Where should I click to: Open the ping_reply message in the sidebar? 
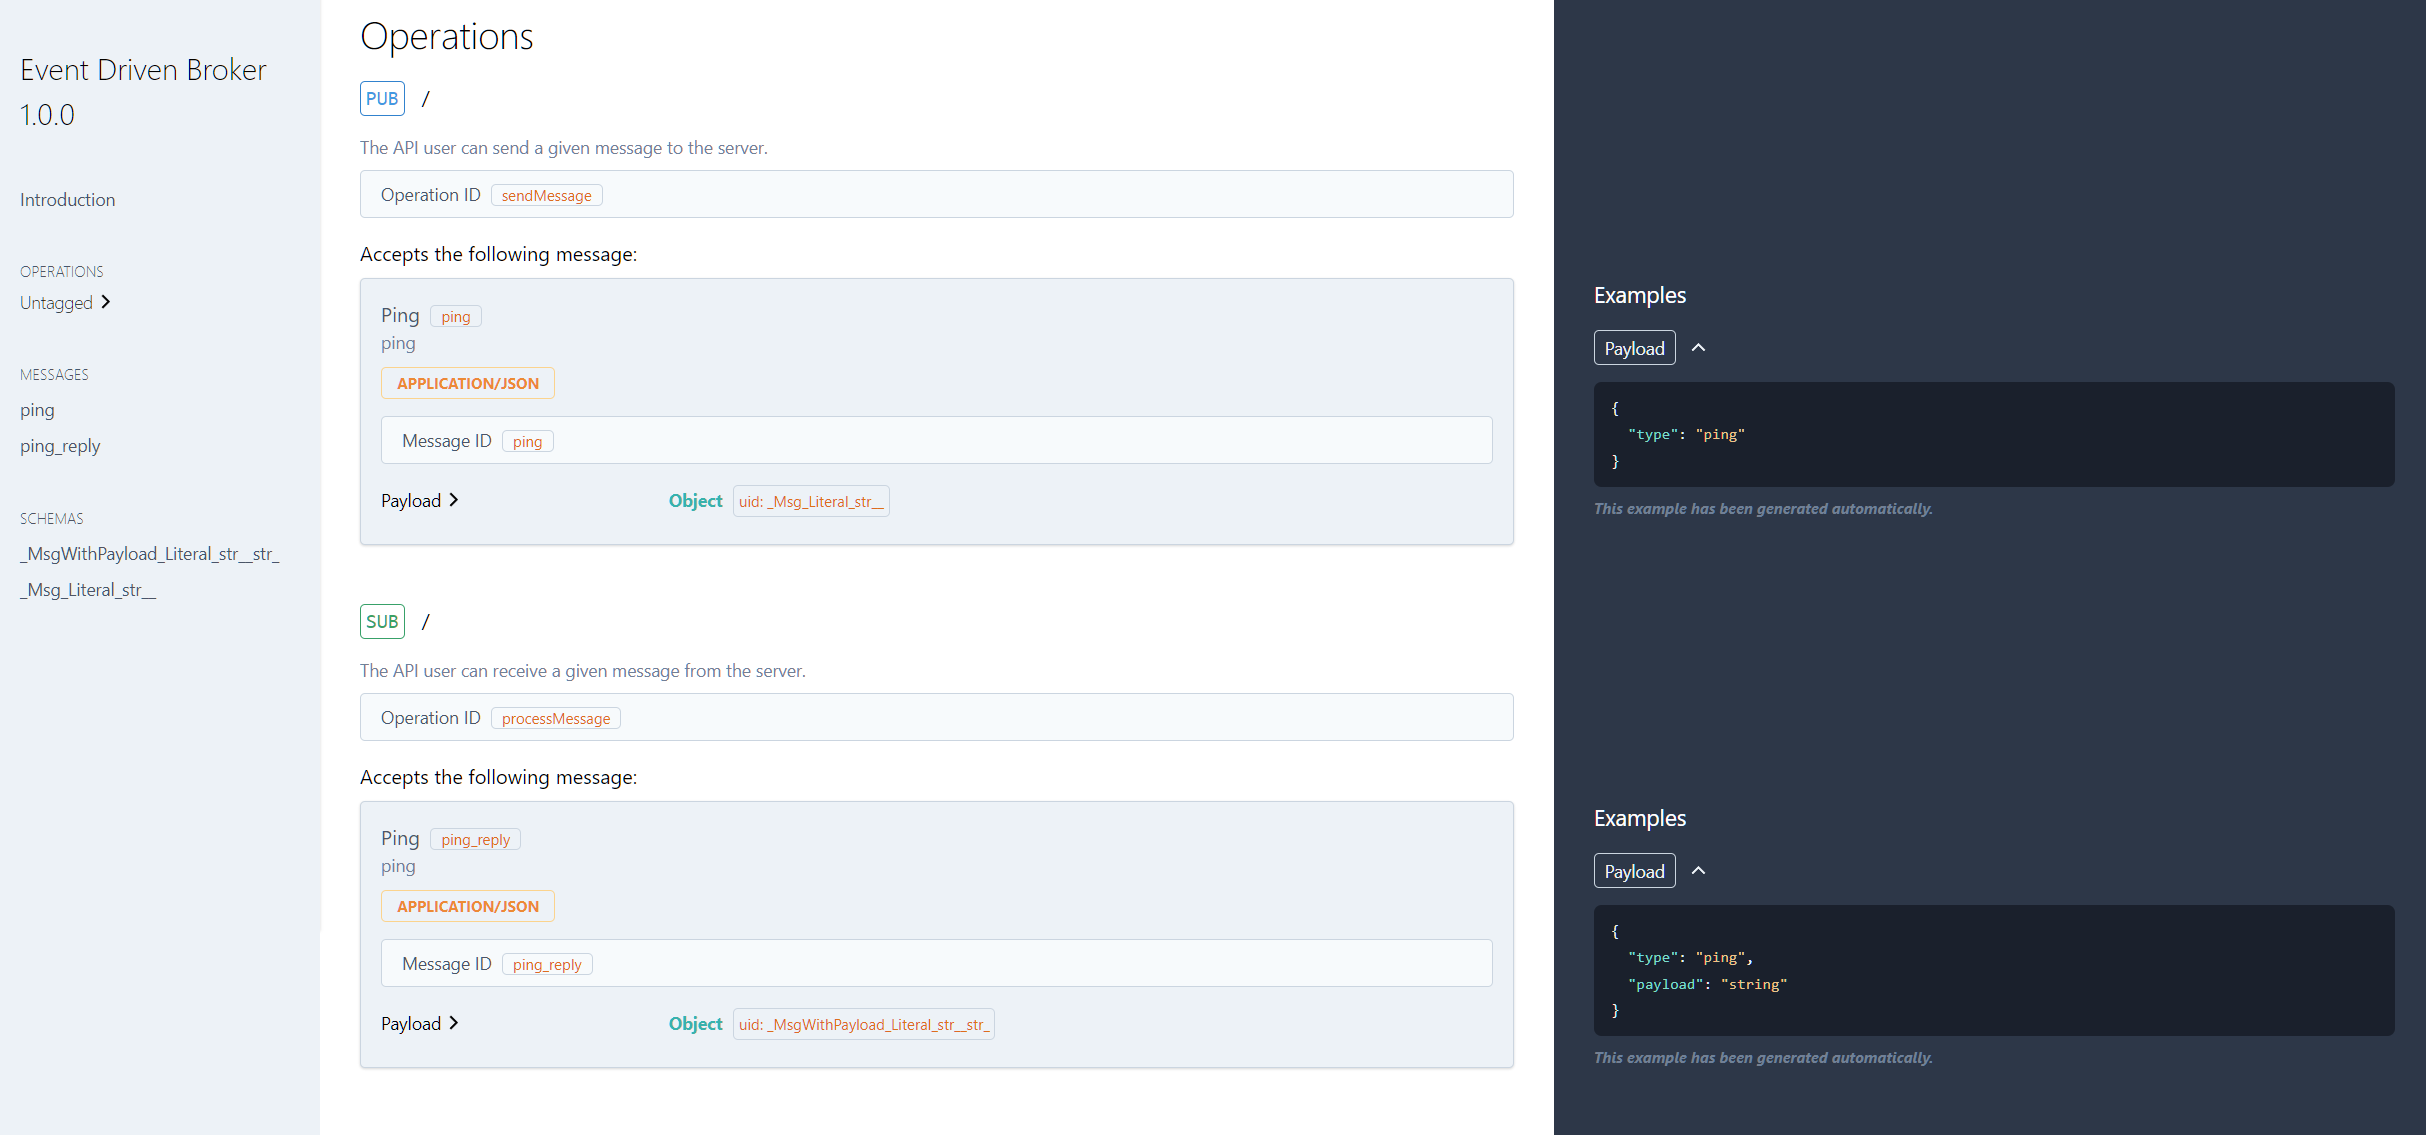(x=59, y=446)
